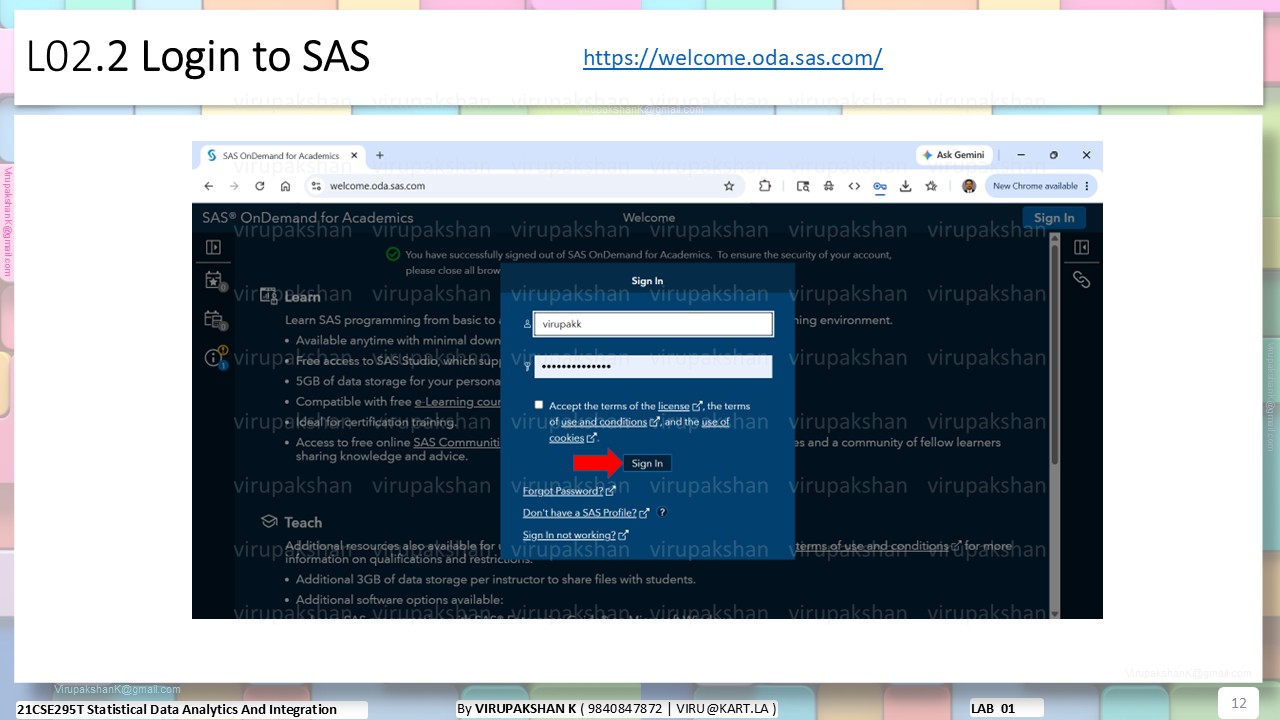Open the chain link icon in right sidebar
1280x720 pixels.
pyautogui.click(x=1081, y=280)
